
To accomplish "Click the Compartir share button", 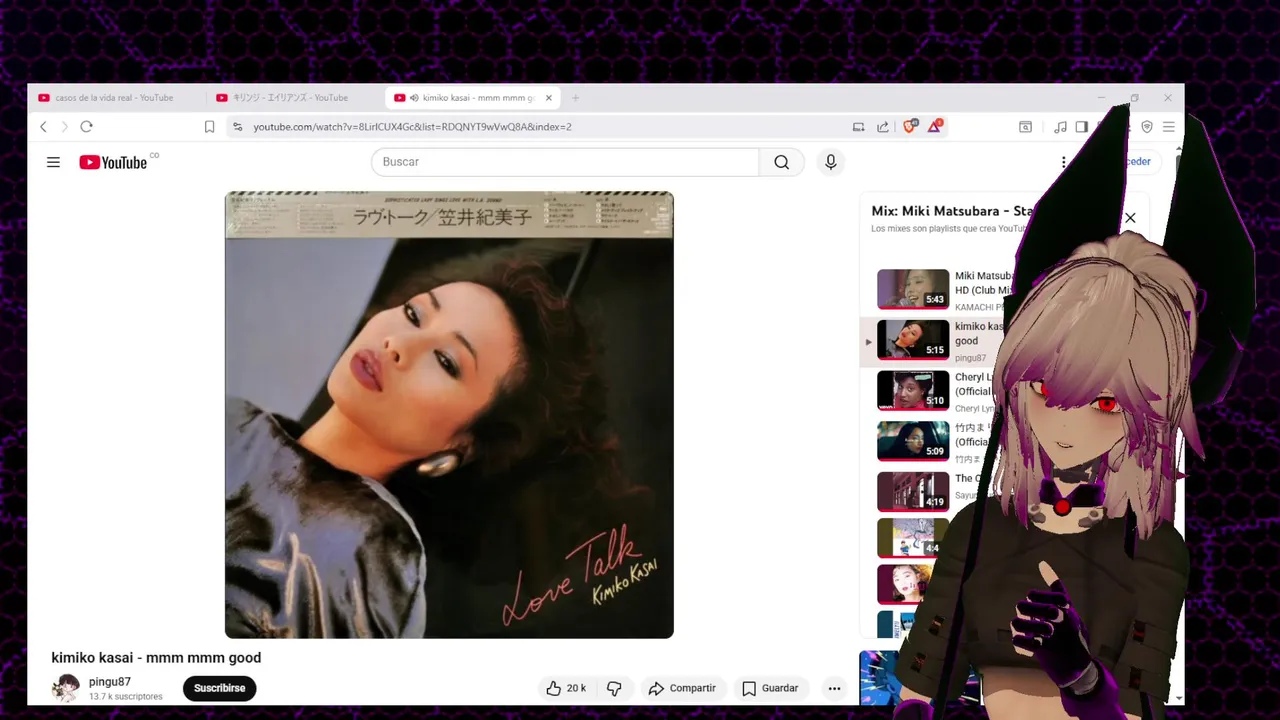I will pyautogui.click(x=682, y=688).
